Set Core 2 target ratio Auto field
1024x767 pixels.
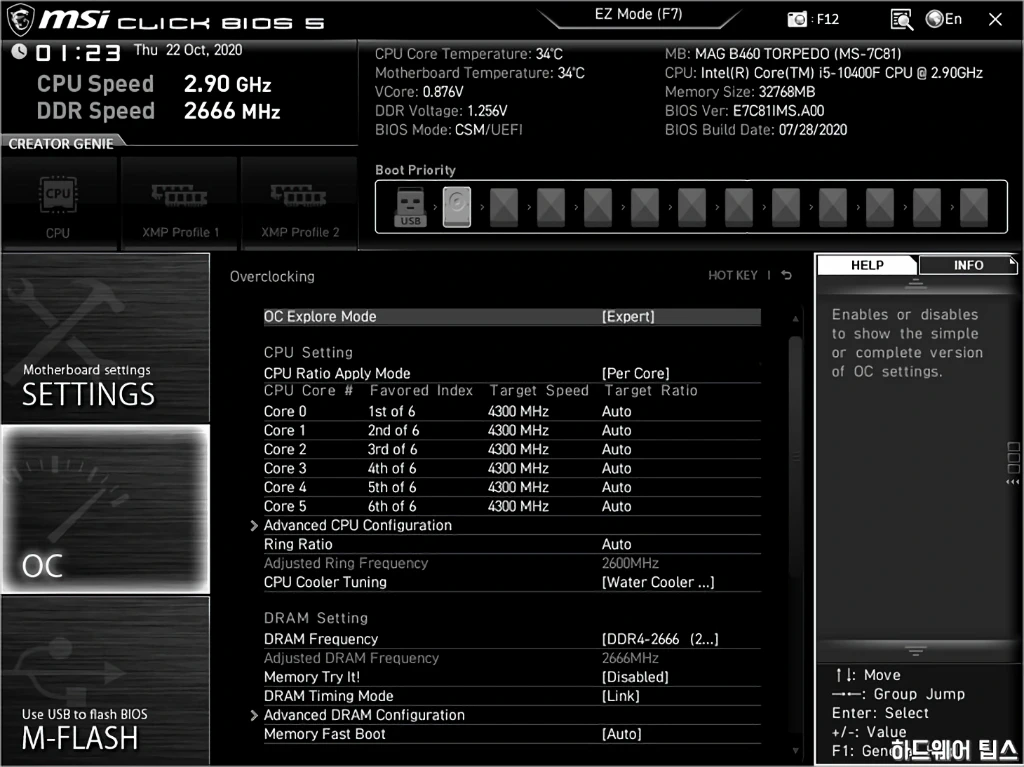point(616,449)
